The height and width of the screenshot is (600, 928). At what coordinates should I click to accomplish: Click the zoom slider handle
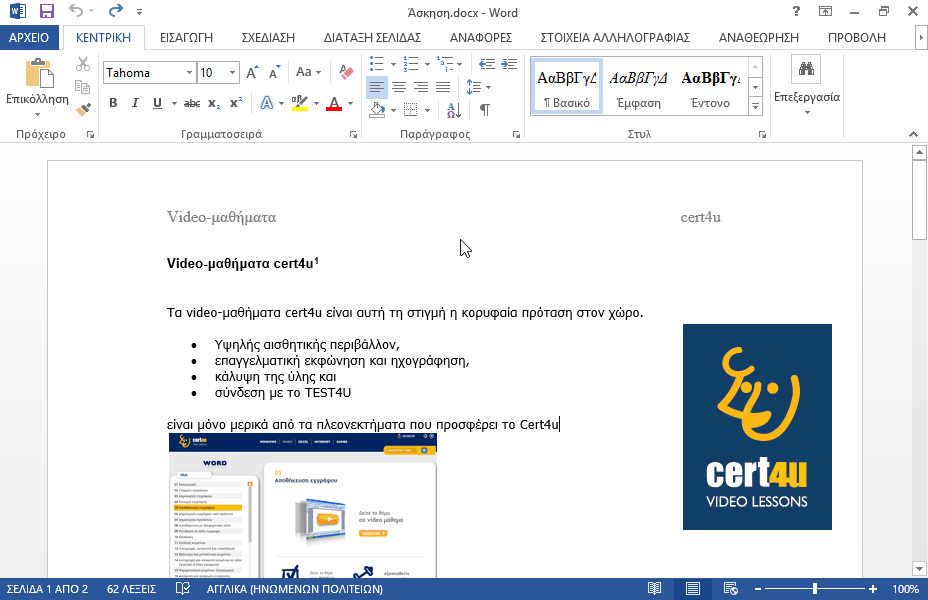[815, 589]
